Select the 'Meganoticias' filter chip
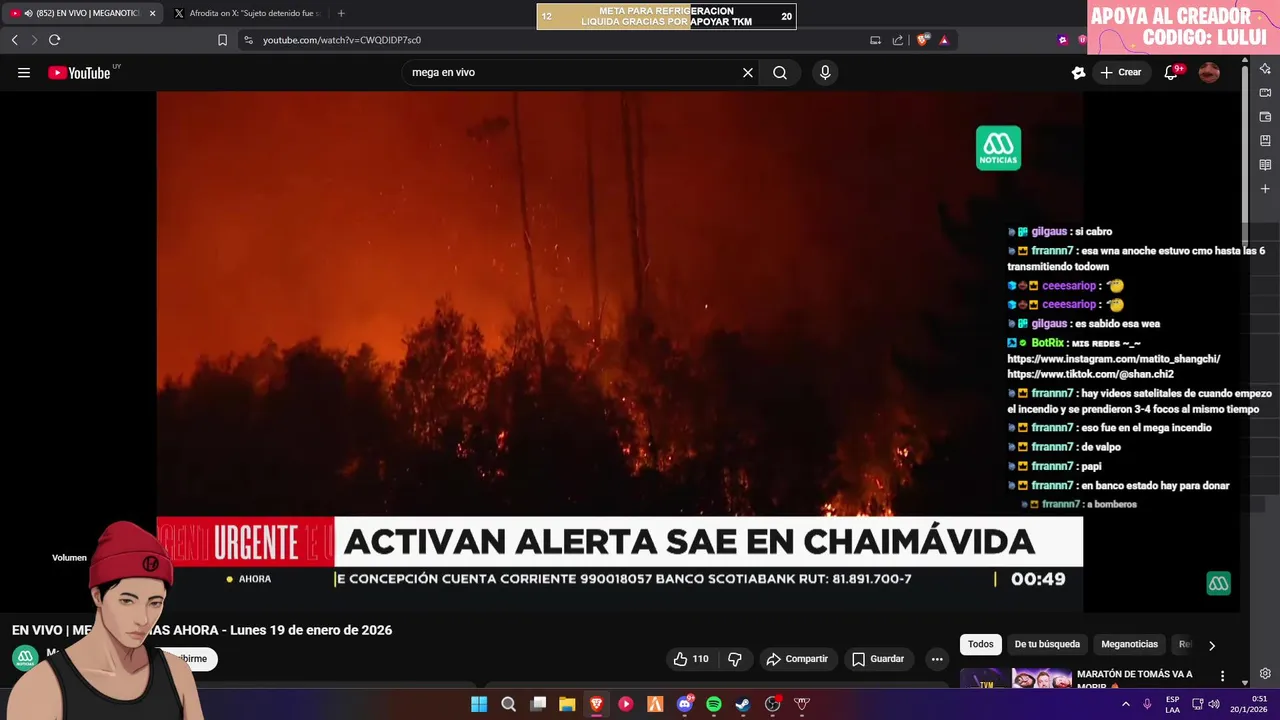1280x720 pixels. point(1129,645)
